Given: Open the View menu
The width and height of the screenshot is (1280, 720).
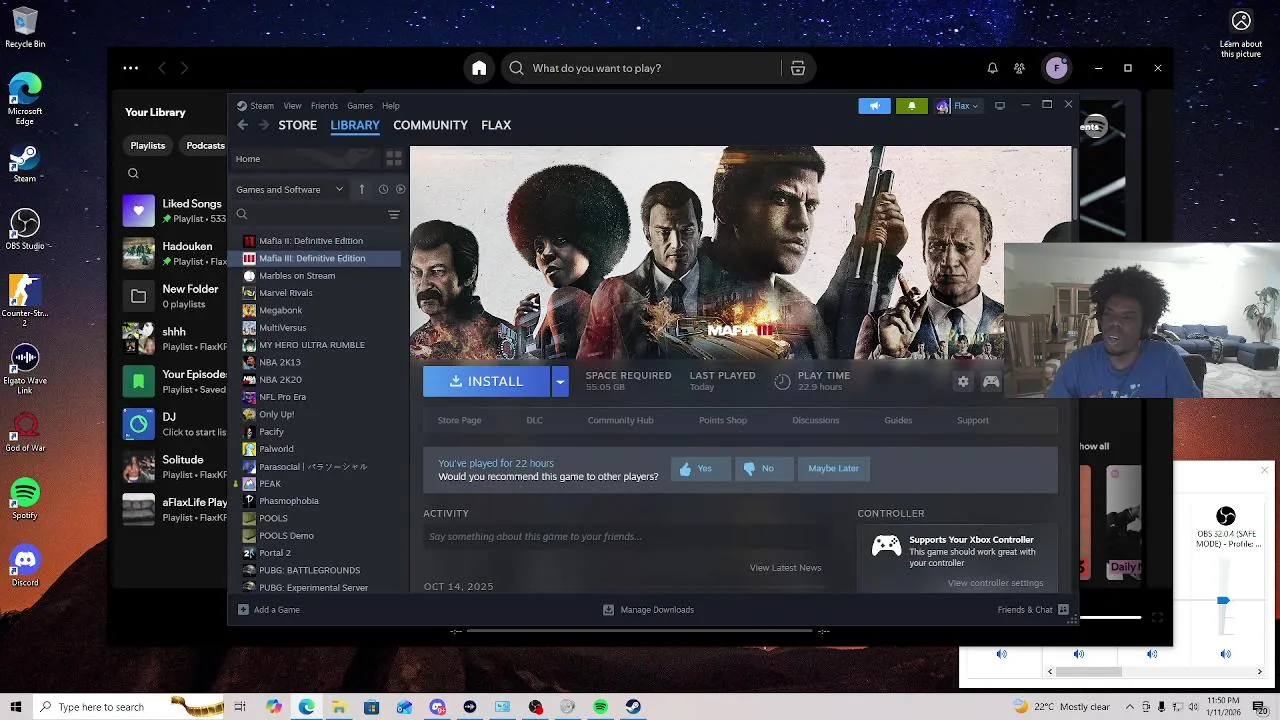Looking at the screenshot, I should pyautogui.click(x=292, y=106).
